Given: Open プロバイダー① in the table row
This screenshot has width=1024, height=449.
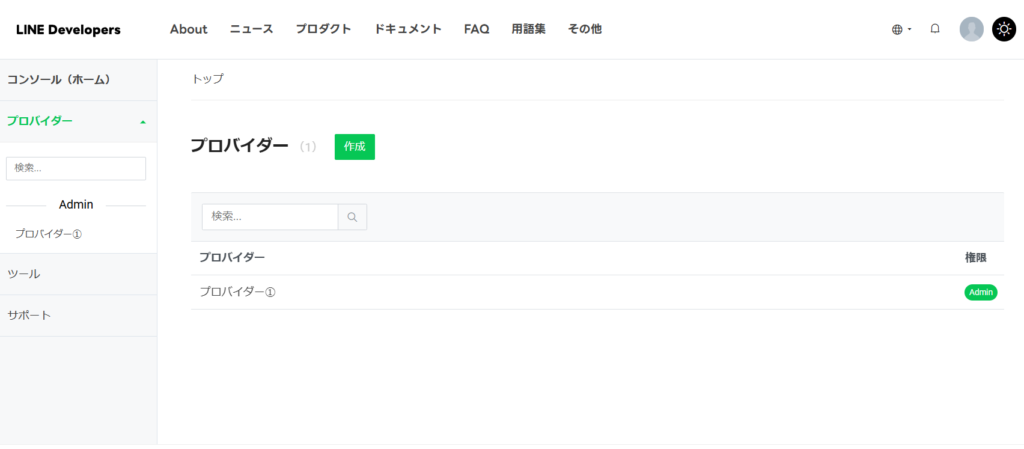Looking at the screenshot, I should [237, 292].
